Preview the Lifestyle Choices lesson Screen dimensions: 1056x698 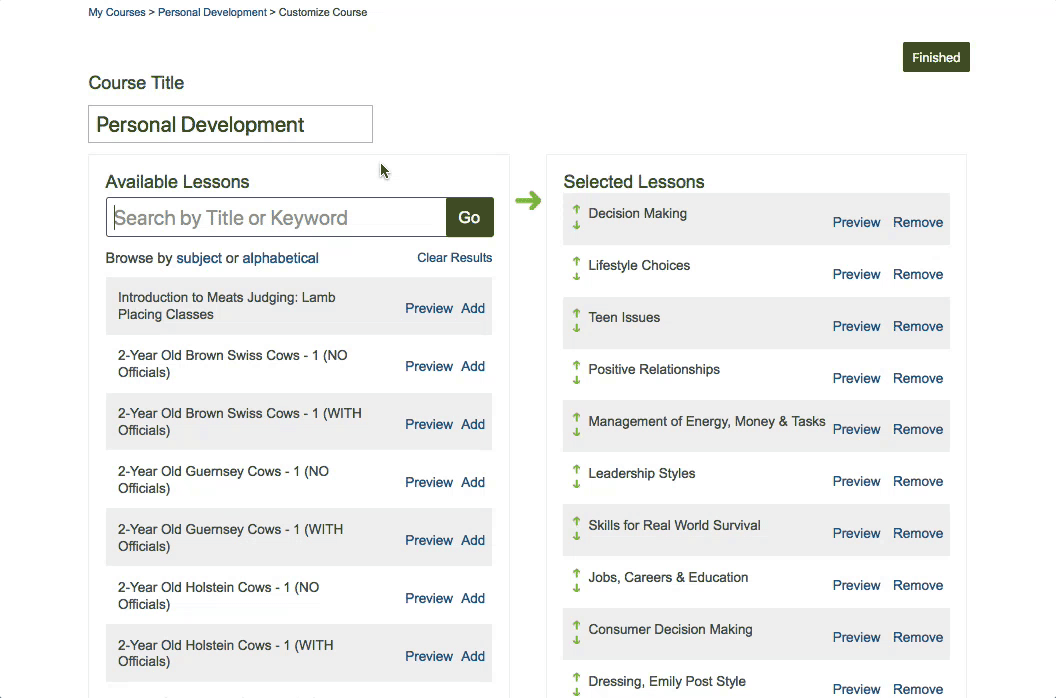coord(856,274)
